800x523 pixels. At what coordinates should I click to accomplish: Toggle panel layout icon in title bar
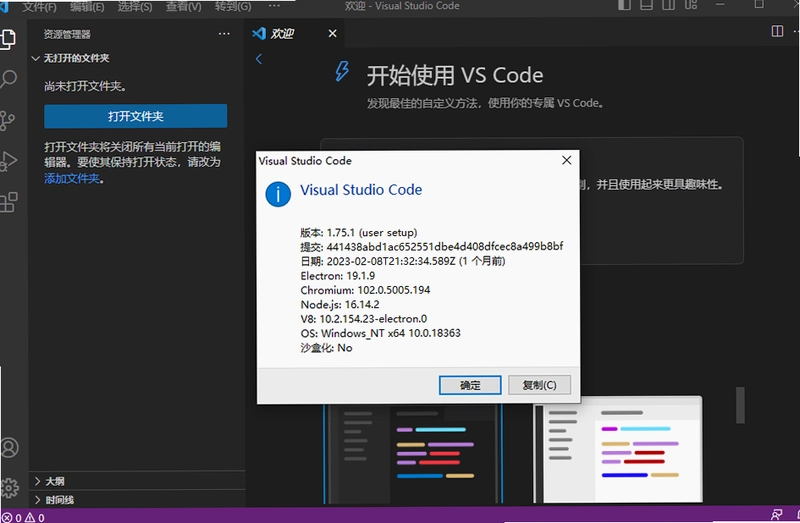pos(646,5)
